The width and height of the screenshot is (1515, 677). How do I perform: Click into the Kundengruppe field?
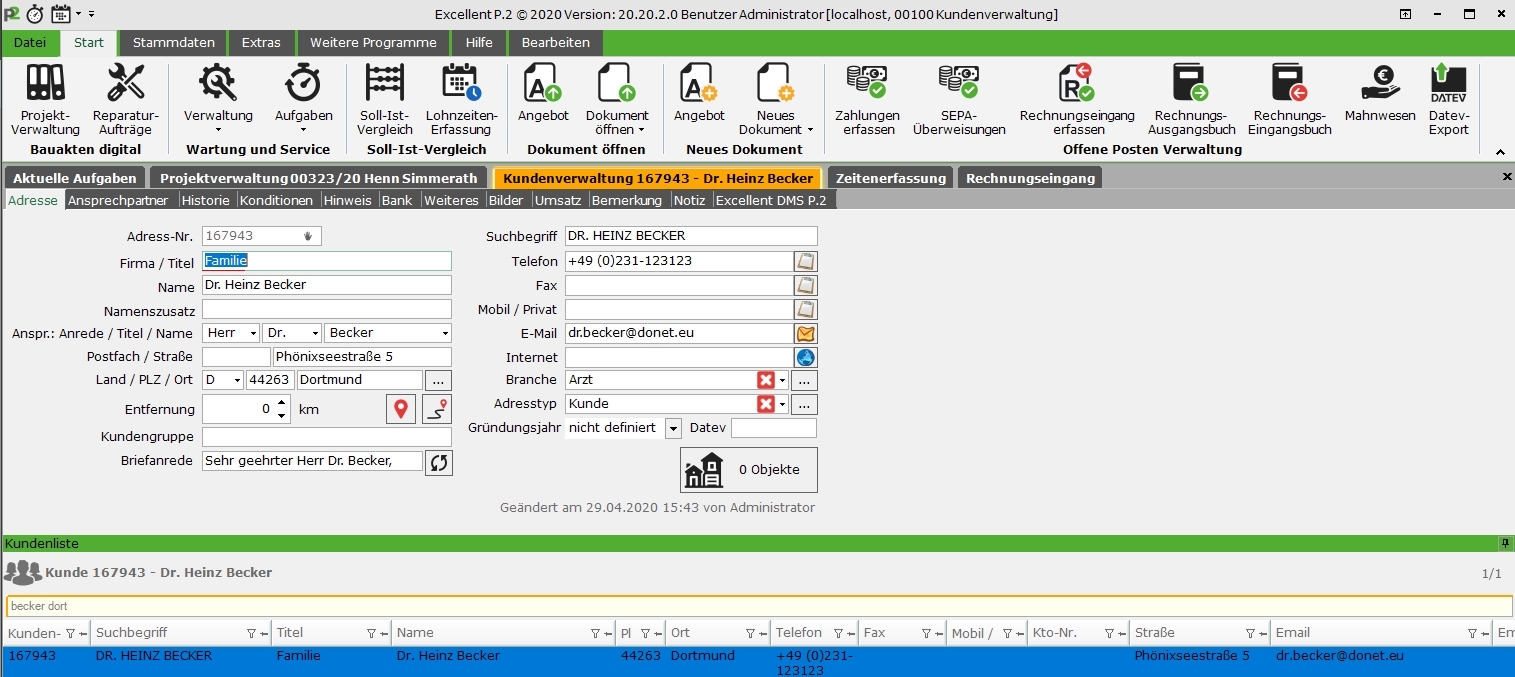[327, 437]
